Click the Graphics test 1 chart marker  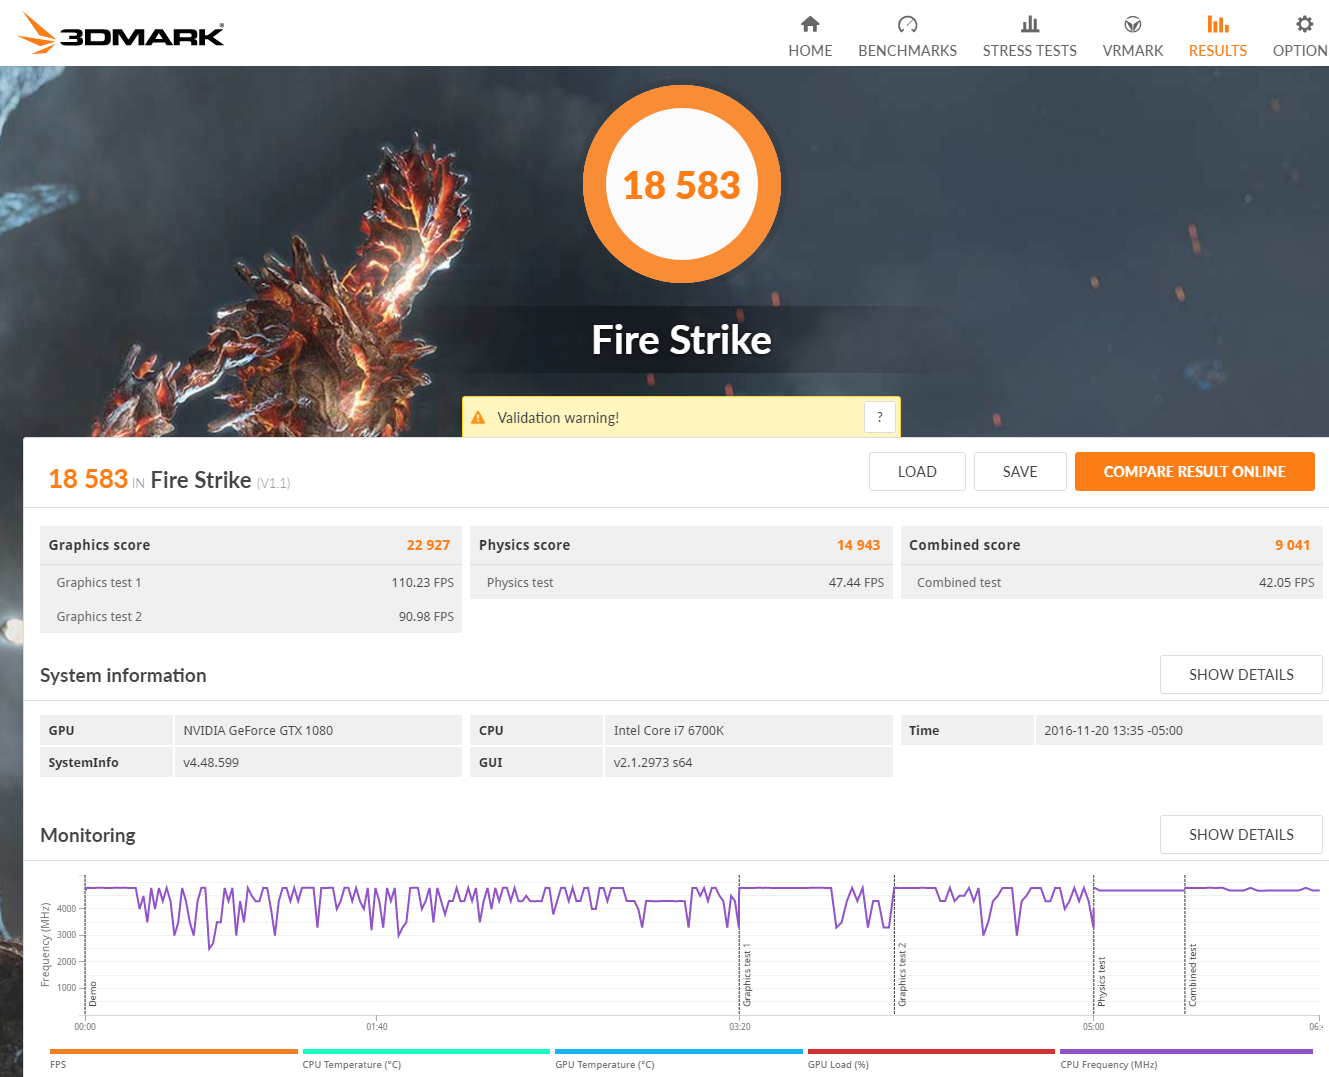click(x=746, y=974)
